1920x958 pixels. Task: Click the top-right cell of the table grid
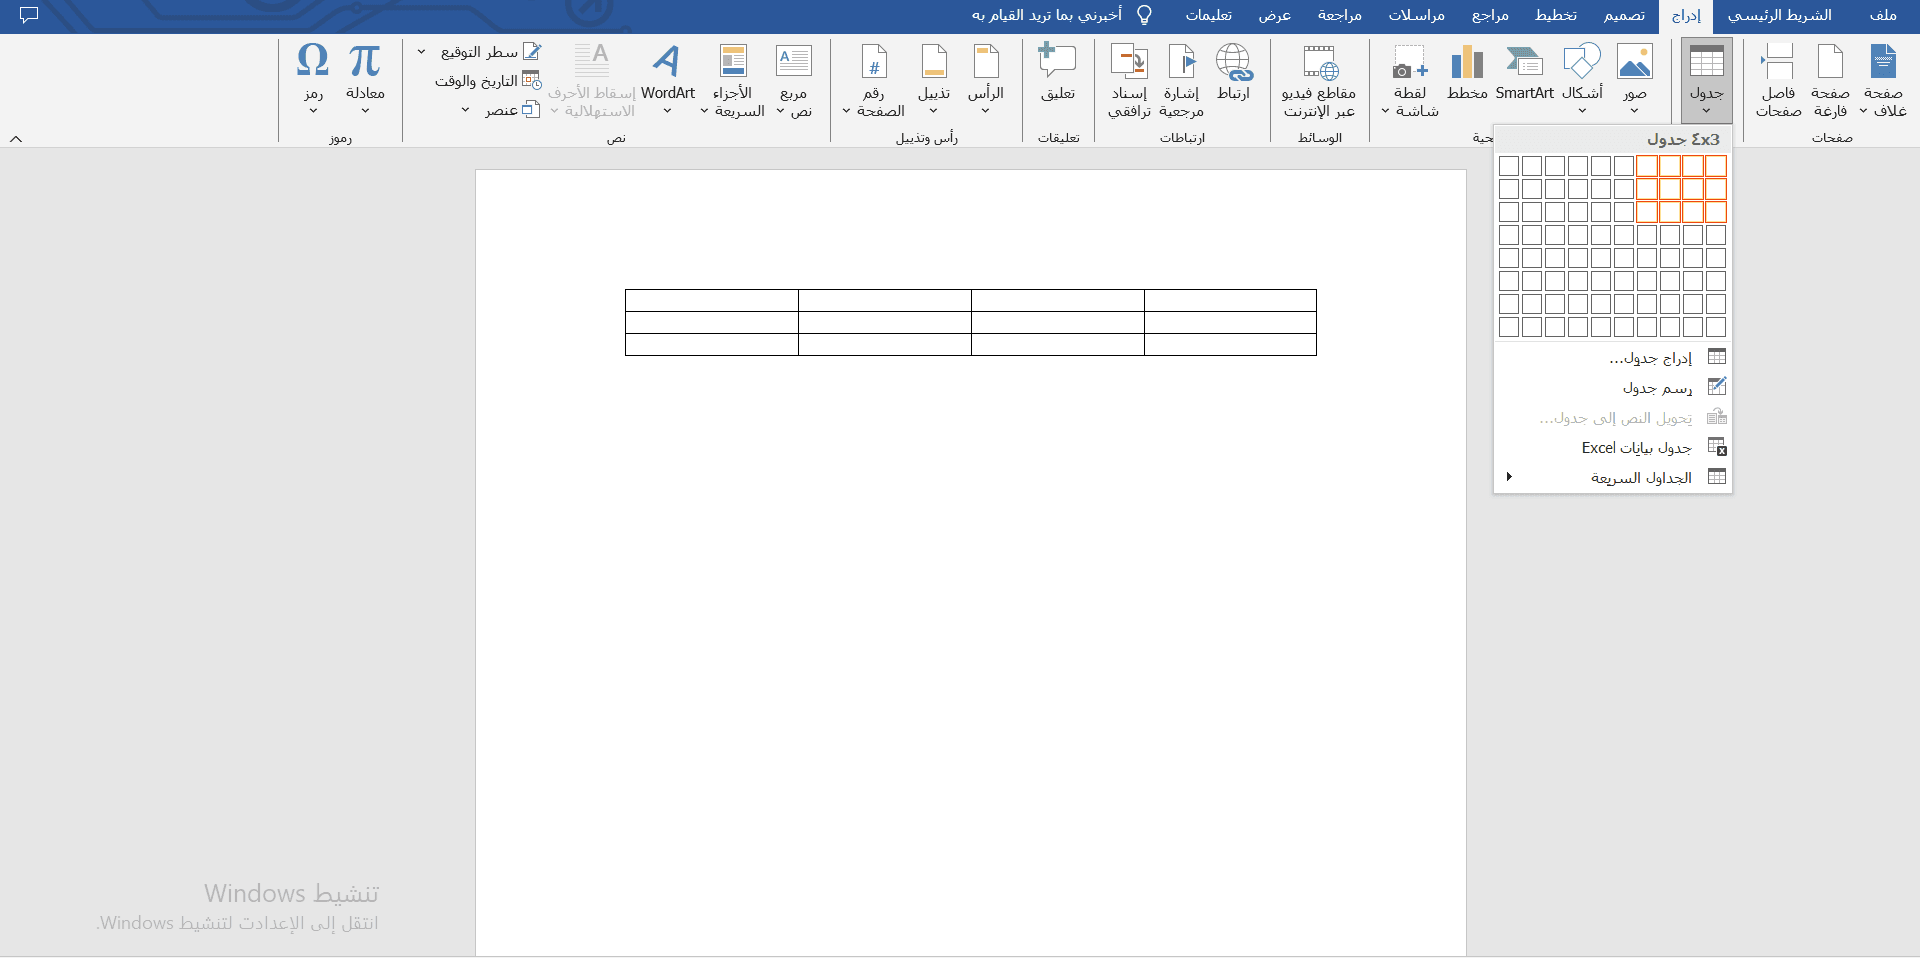click(x=1716, y=166)
